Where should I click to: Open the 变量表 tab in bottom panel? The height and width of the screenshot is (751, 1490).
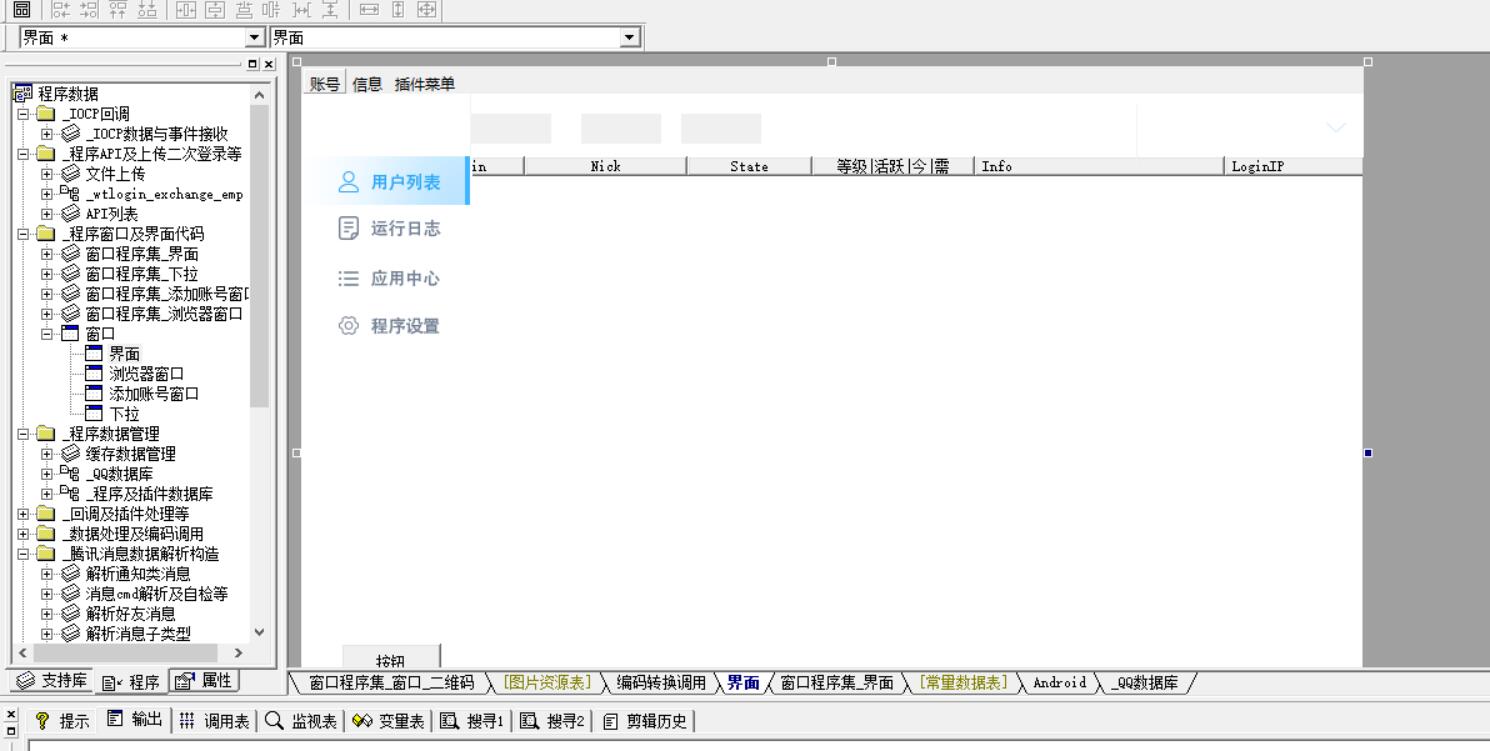tap(389, 720)
